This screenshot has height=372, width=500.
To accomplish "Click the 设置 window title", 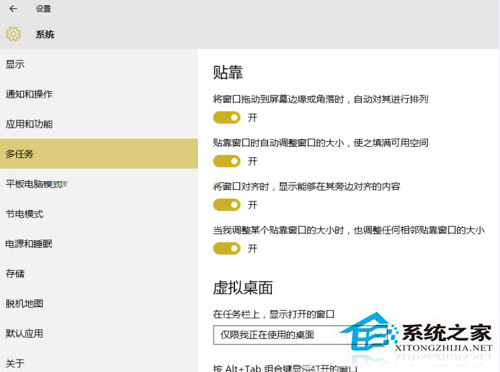I will pyautogui.click(x=43, y=9).
